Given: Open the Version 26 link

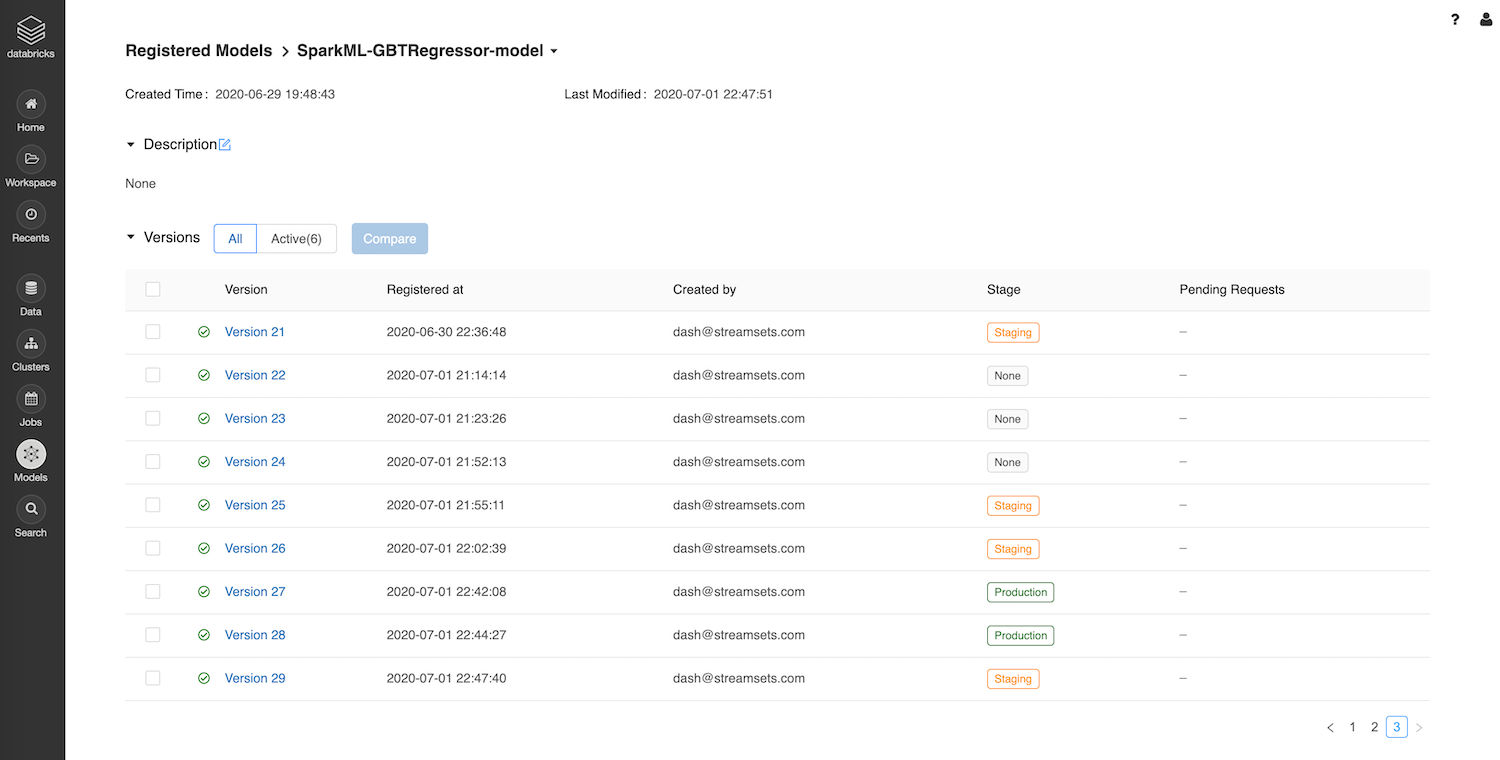Looking at the screenshot, I should [x=255, y=548].
